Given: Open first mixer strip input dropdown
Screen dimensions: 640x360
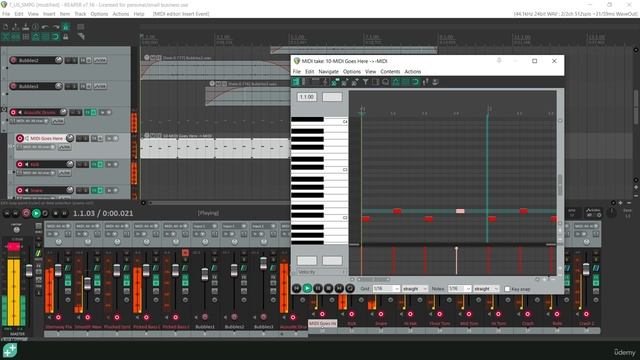Looking at the screenshot, I should click(58, 226).
